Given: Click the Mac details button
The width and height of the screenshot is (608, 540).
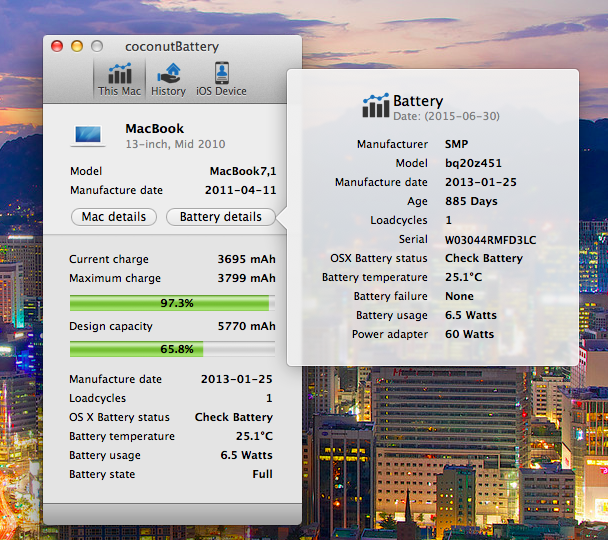Looking at the screenshot, I should 114,217.
